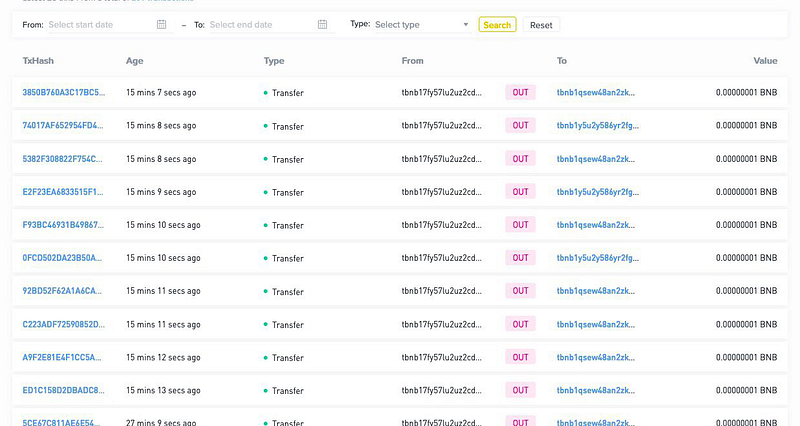
Task: Open transaction hash C223ADF72590852D
Action: click(63, 324)
